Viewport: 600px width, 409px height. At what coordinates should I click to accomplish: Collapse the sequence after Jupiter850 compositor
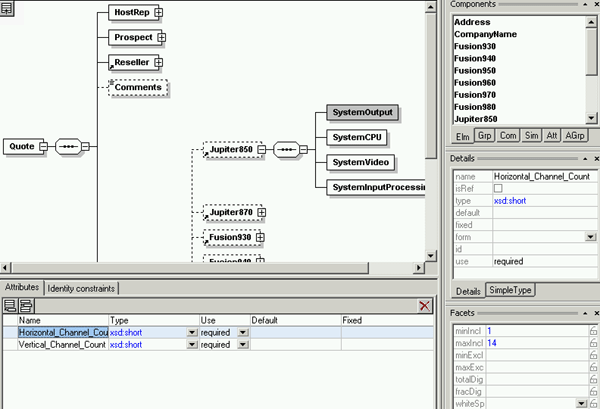coord(303,149)
